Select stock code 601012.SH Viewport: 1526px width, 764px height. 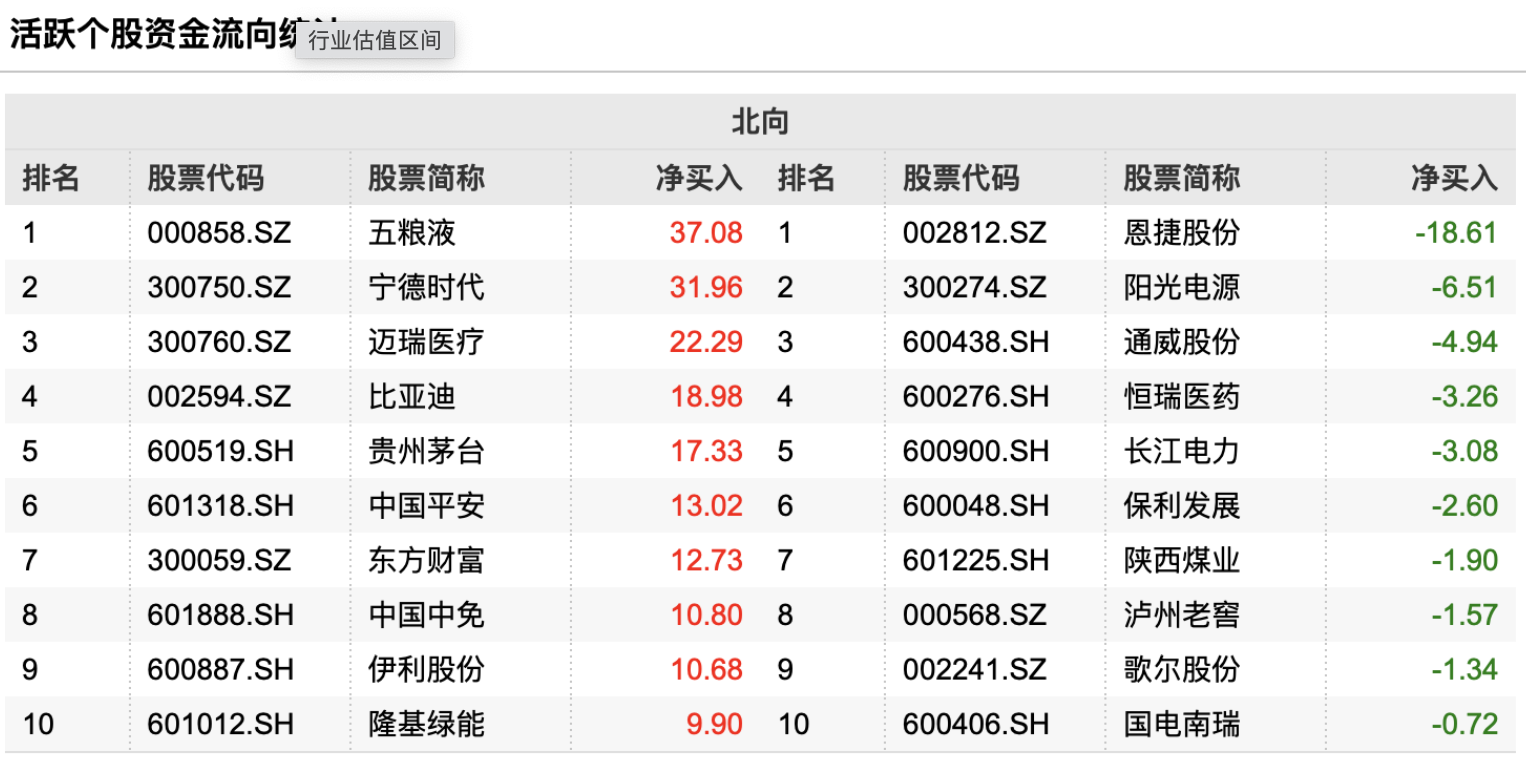point(221,724)
